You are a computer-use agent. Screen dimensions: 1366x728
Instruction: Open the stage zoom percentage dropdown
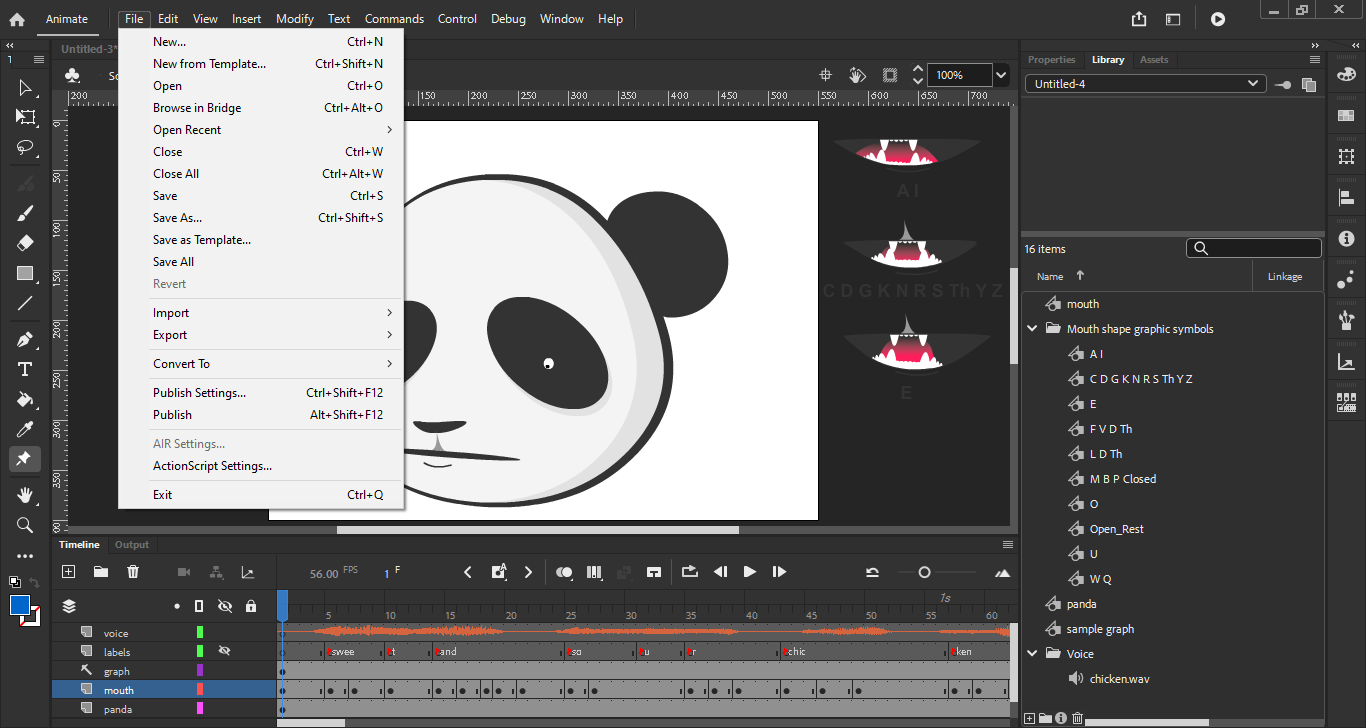1002,75
